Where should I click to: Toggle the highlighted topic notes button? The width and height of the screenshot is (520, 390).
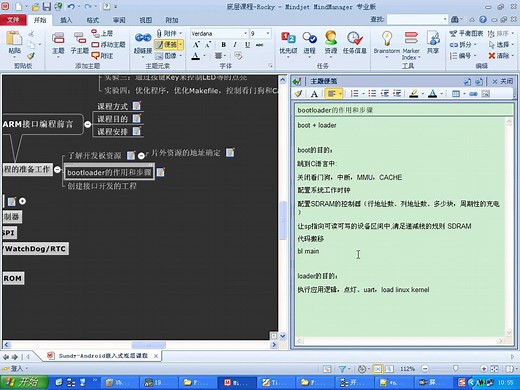click(168, 44)
